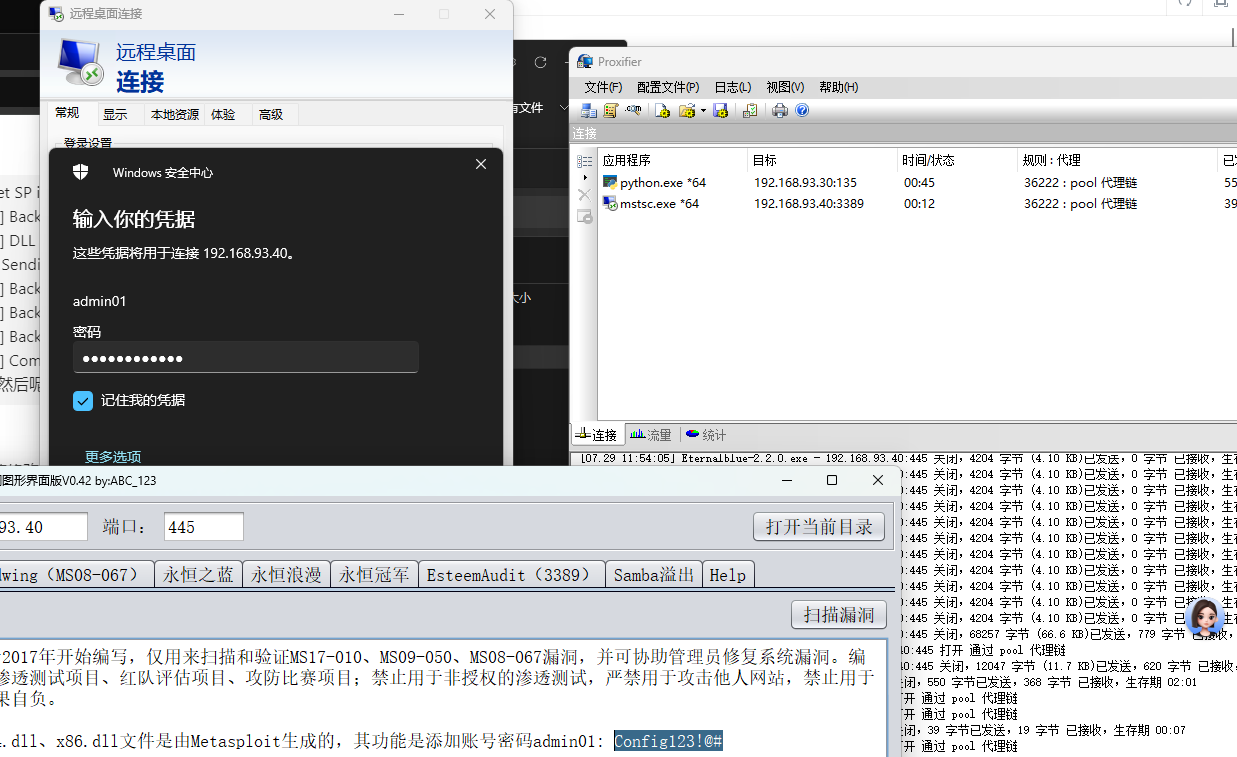Open the 配置文件 menu in Proxifier
This screenshot has width=1237, height=757.
667,87
